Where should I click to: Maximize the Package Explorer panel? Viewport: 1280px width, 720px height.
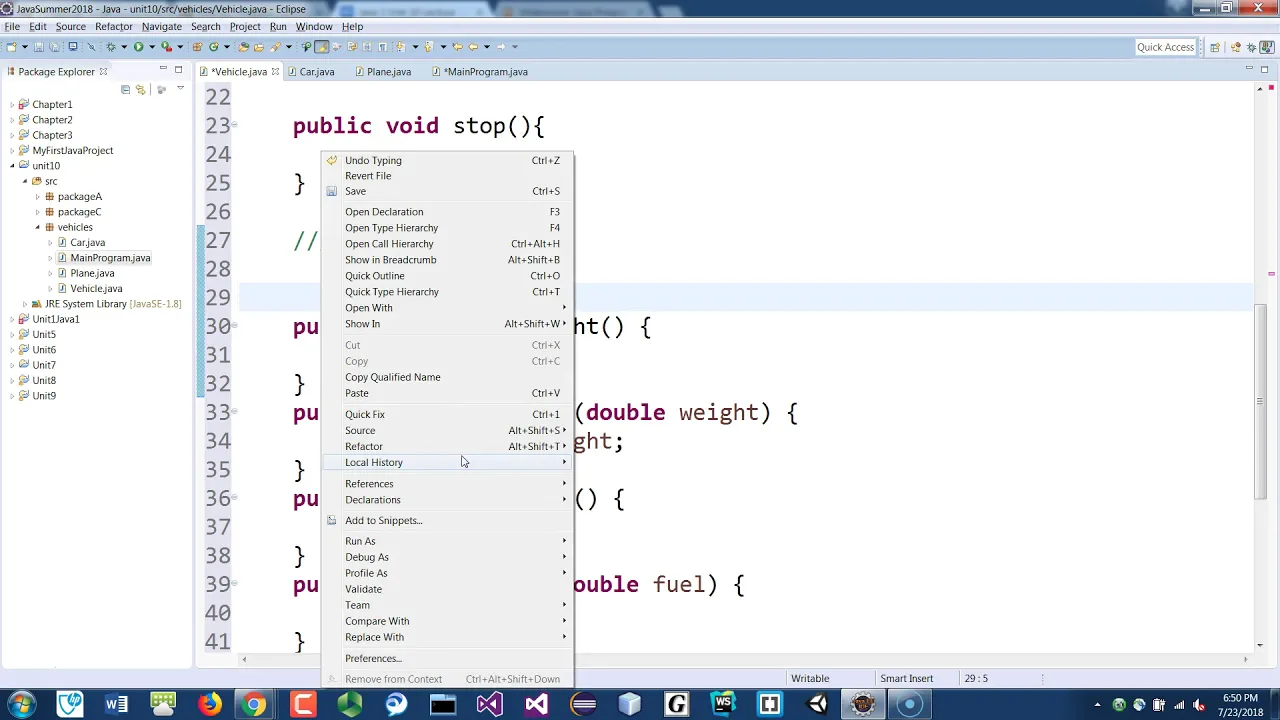coord(178,69)
